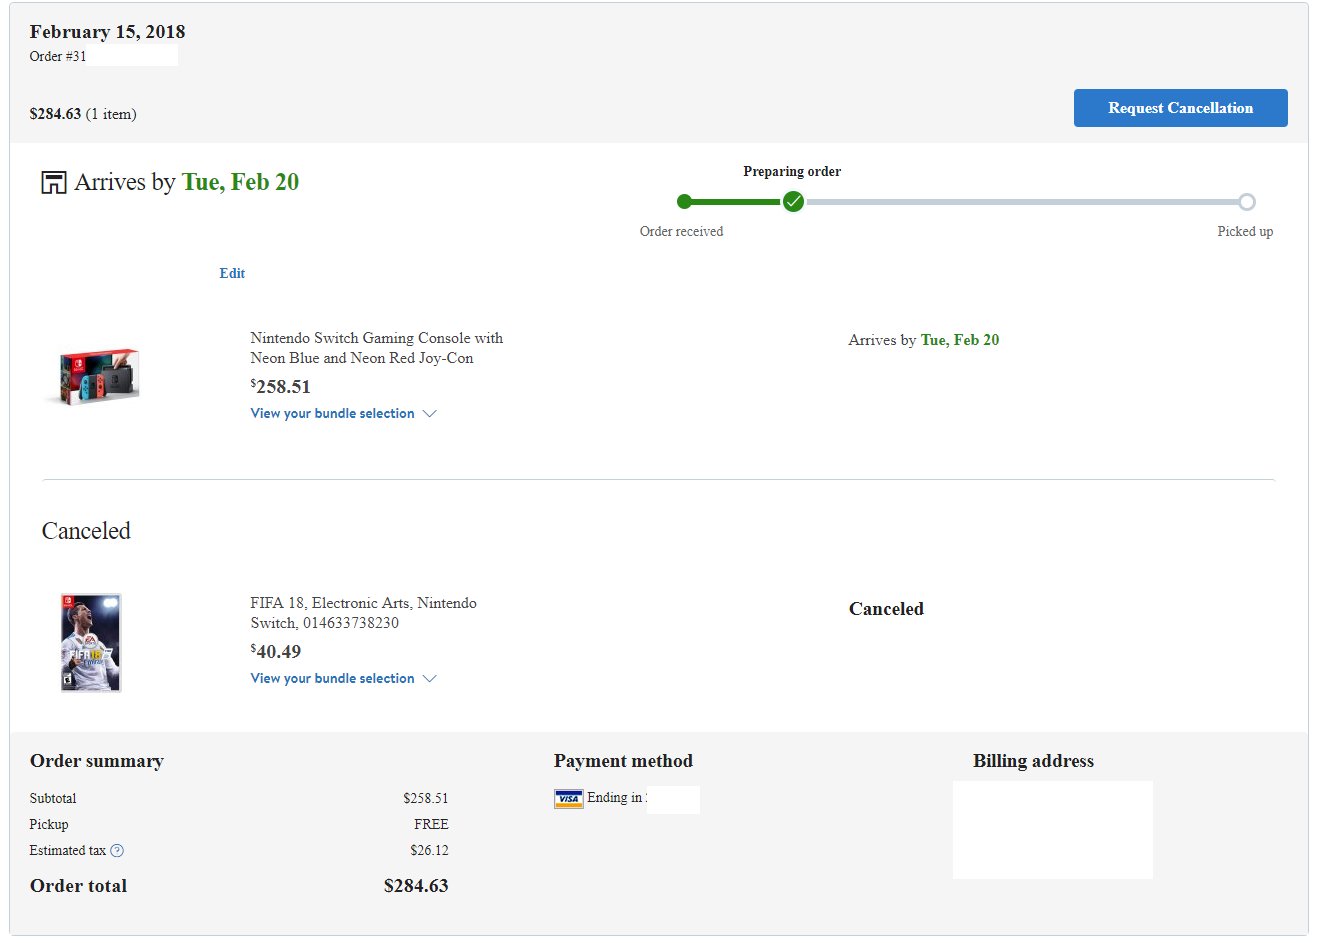The image size is (1320, 943).
Task: Click the Visa card icon
Action: point(568,798)
